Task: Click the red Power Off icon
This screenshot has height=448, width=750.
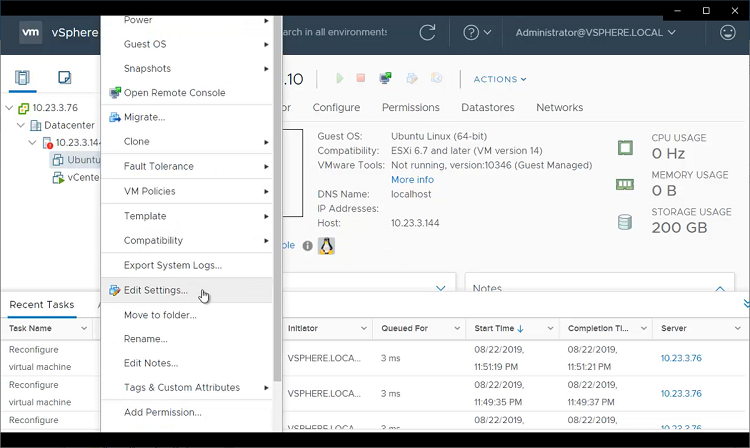Action: tap(361, 78)
